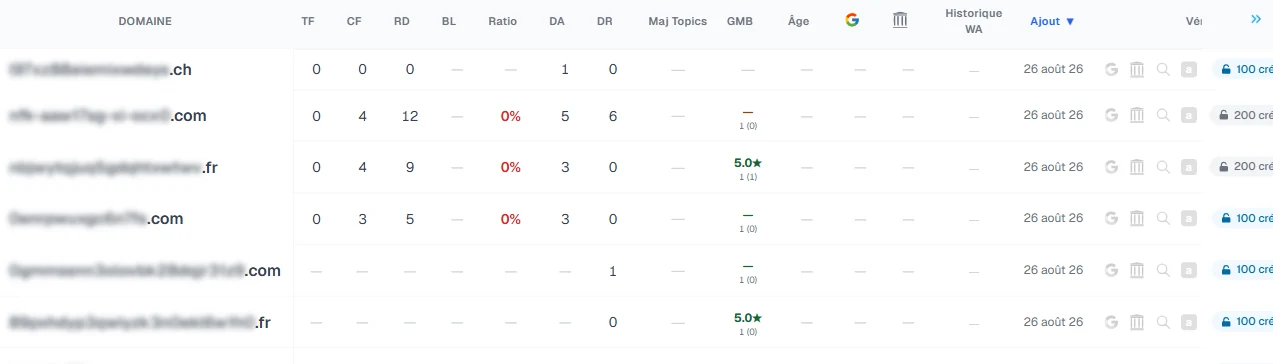
Task: Click magnifier icon in the DR 1 .com row
Action: click(x=1162, y=270)
